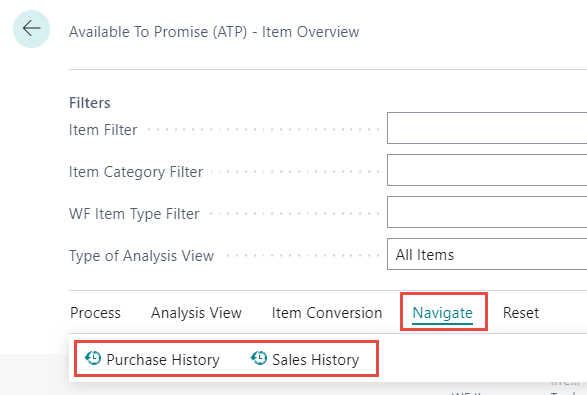Screen dimensions: 587x395
Task: Click the WF Item Type Filter label
Action: tap(134, 214)
